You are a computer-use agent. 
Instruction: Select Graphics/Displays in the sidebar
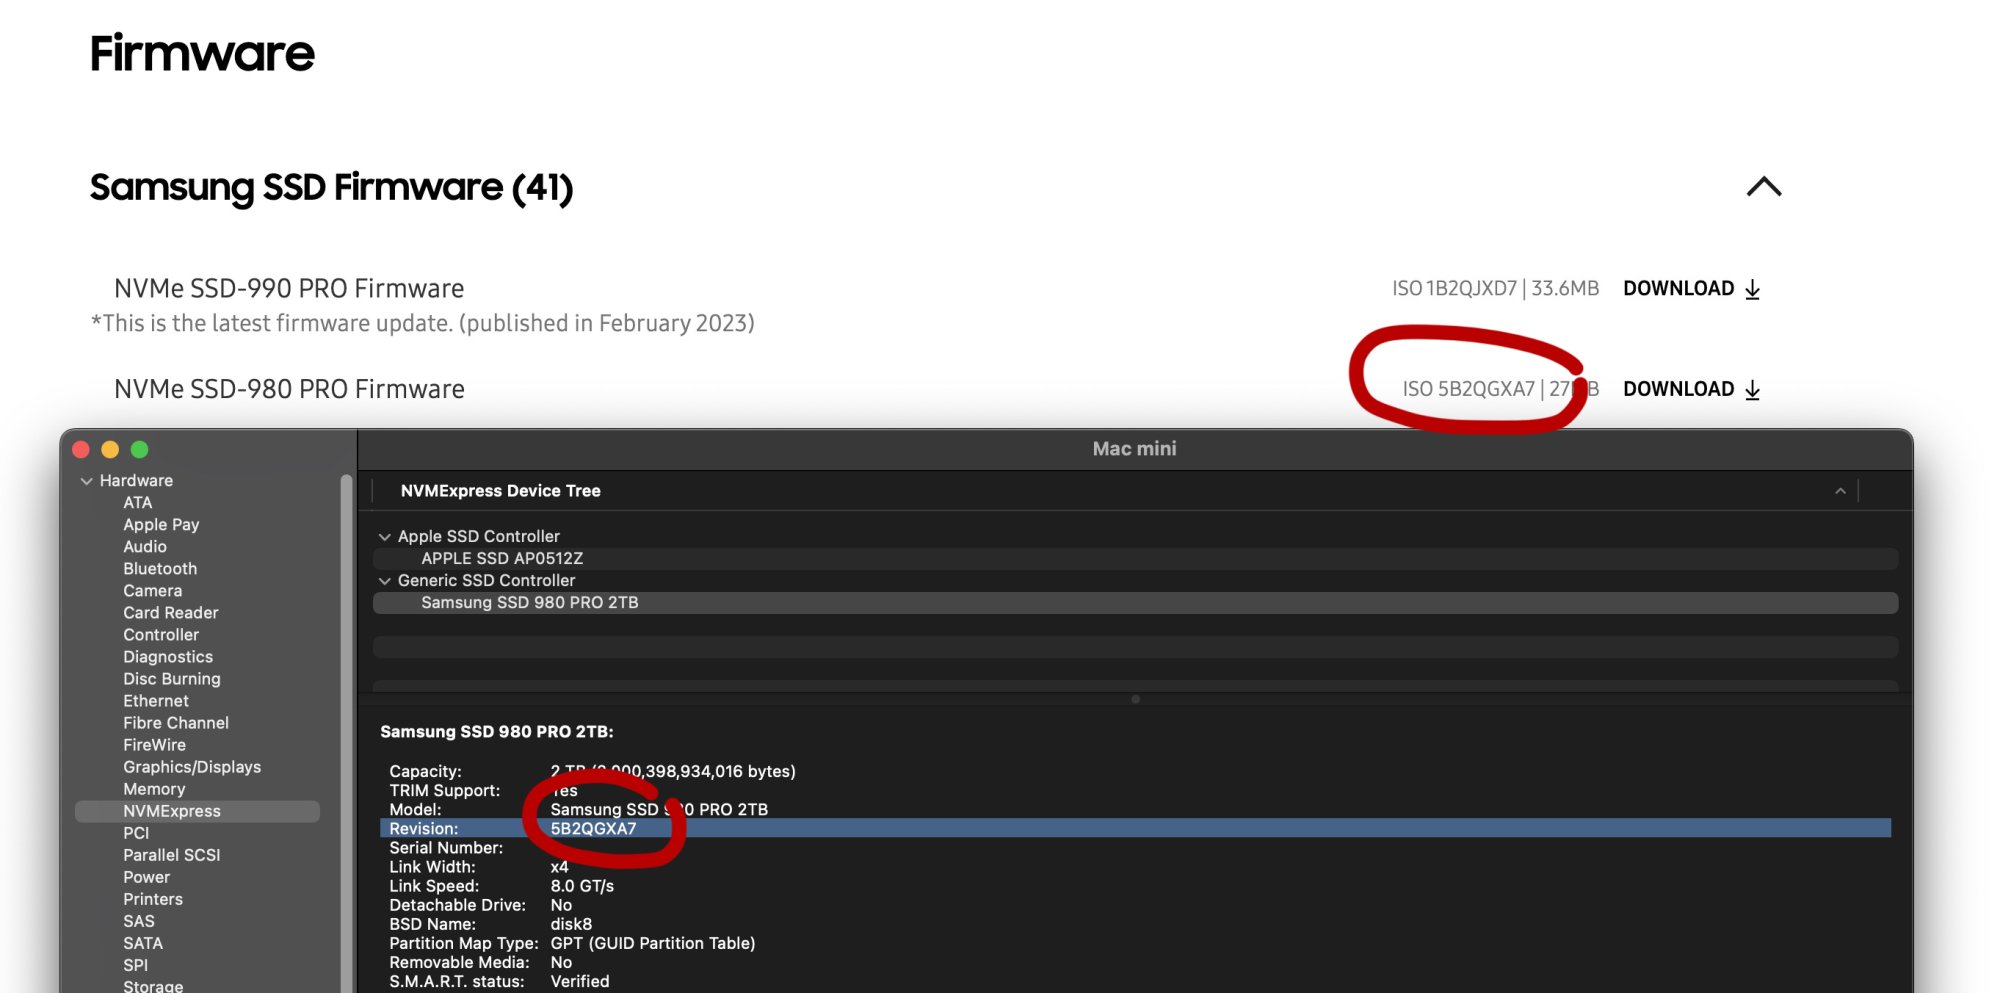point(192,767)
